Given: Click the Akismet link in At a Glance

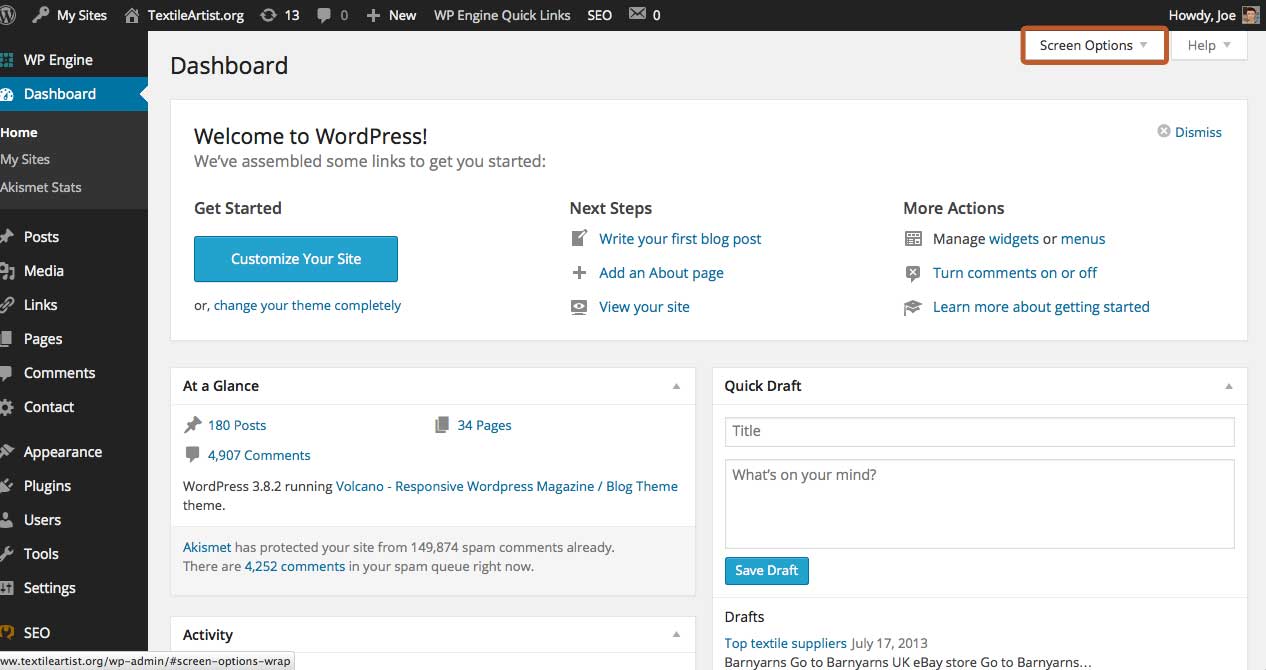Looking at the screenshot, I should (x=207, y=547).
